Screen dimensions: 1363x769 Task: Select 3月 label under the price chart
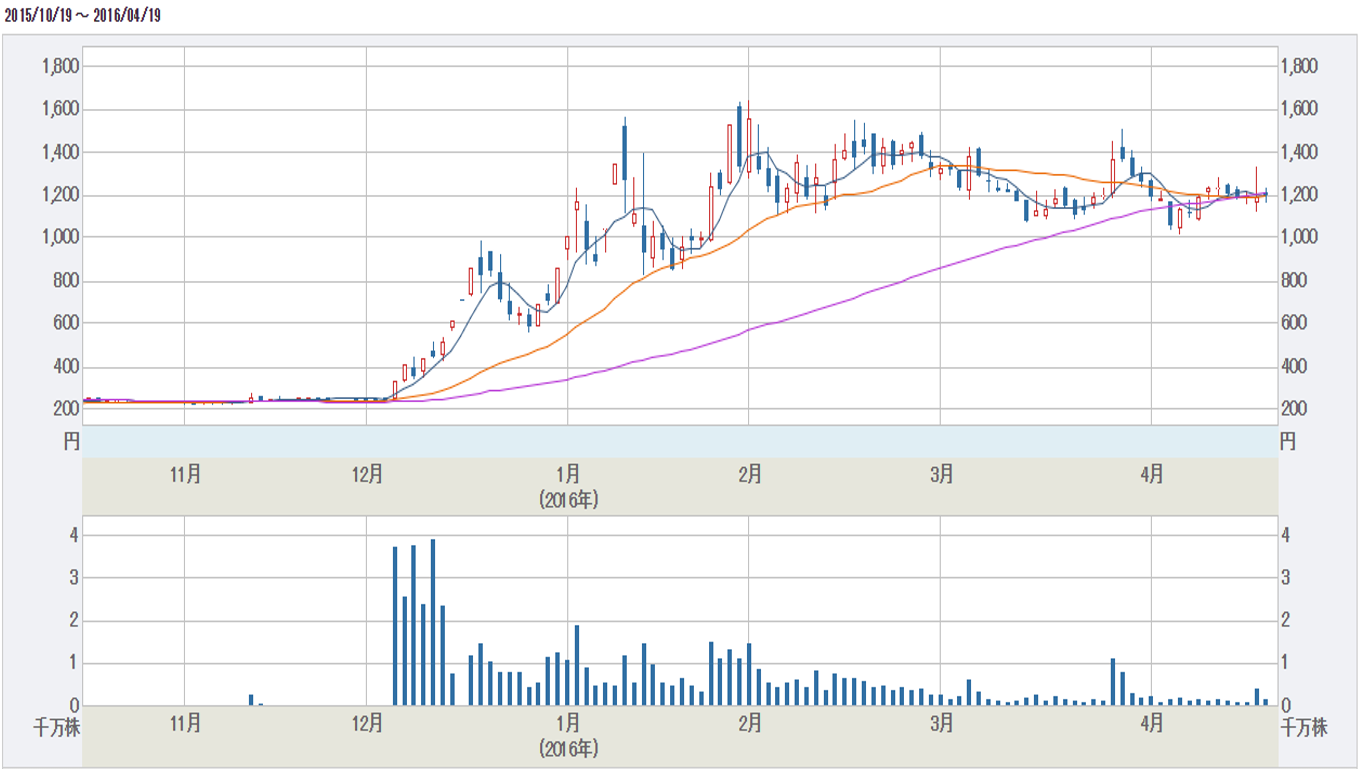point(941,475)
